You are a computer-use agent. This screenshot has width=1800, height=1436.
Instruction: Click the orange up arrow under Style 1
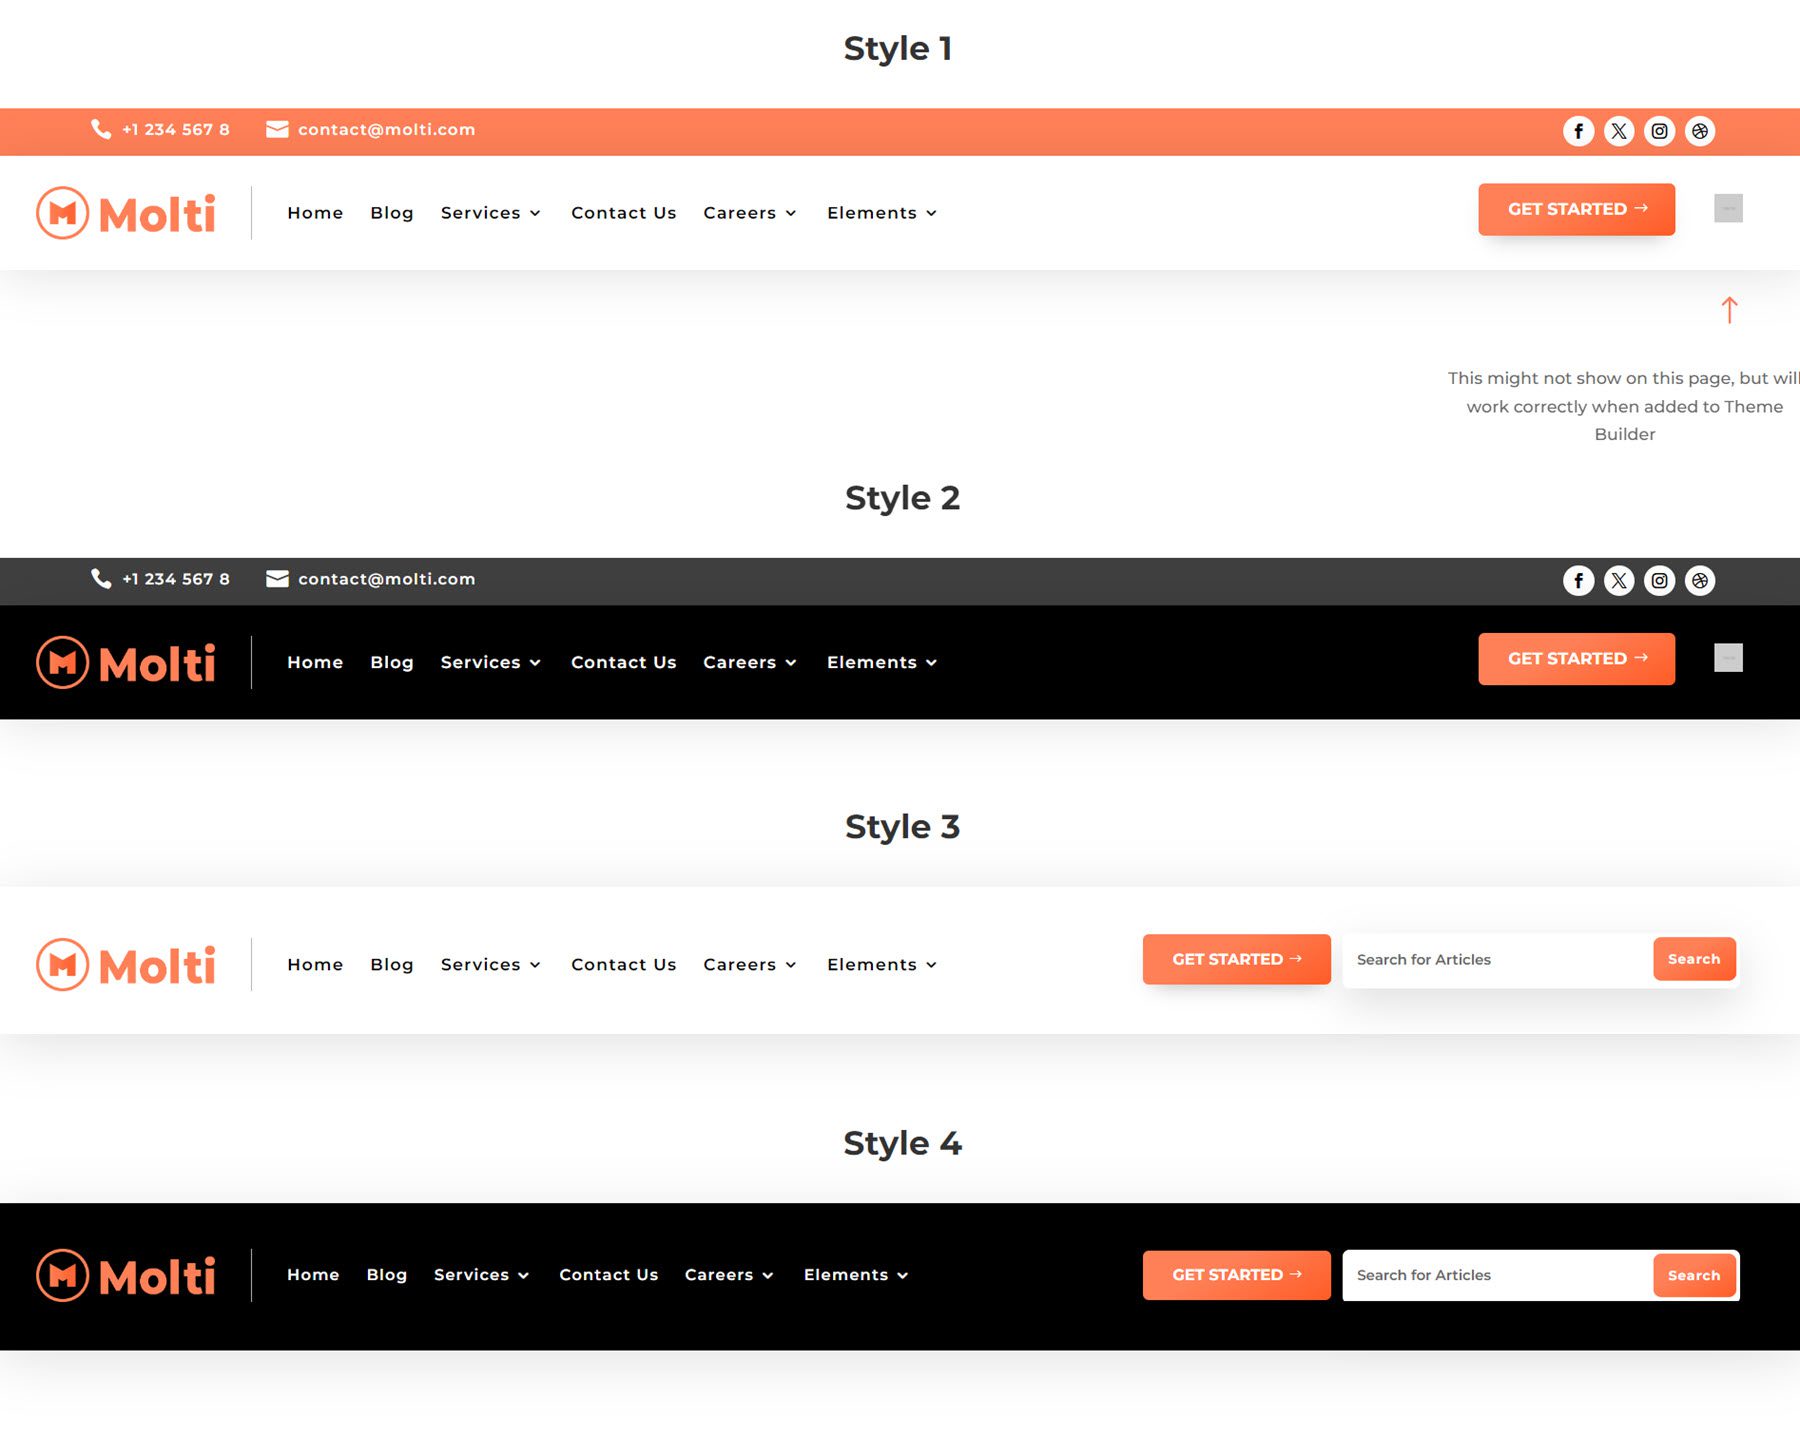click(1731, 310)
